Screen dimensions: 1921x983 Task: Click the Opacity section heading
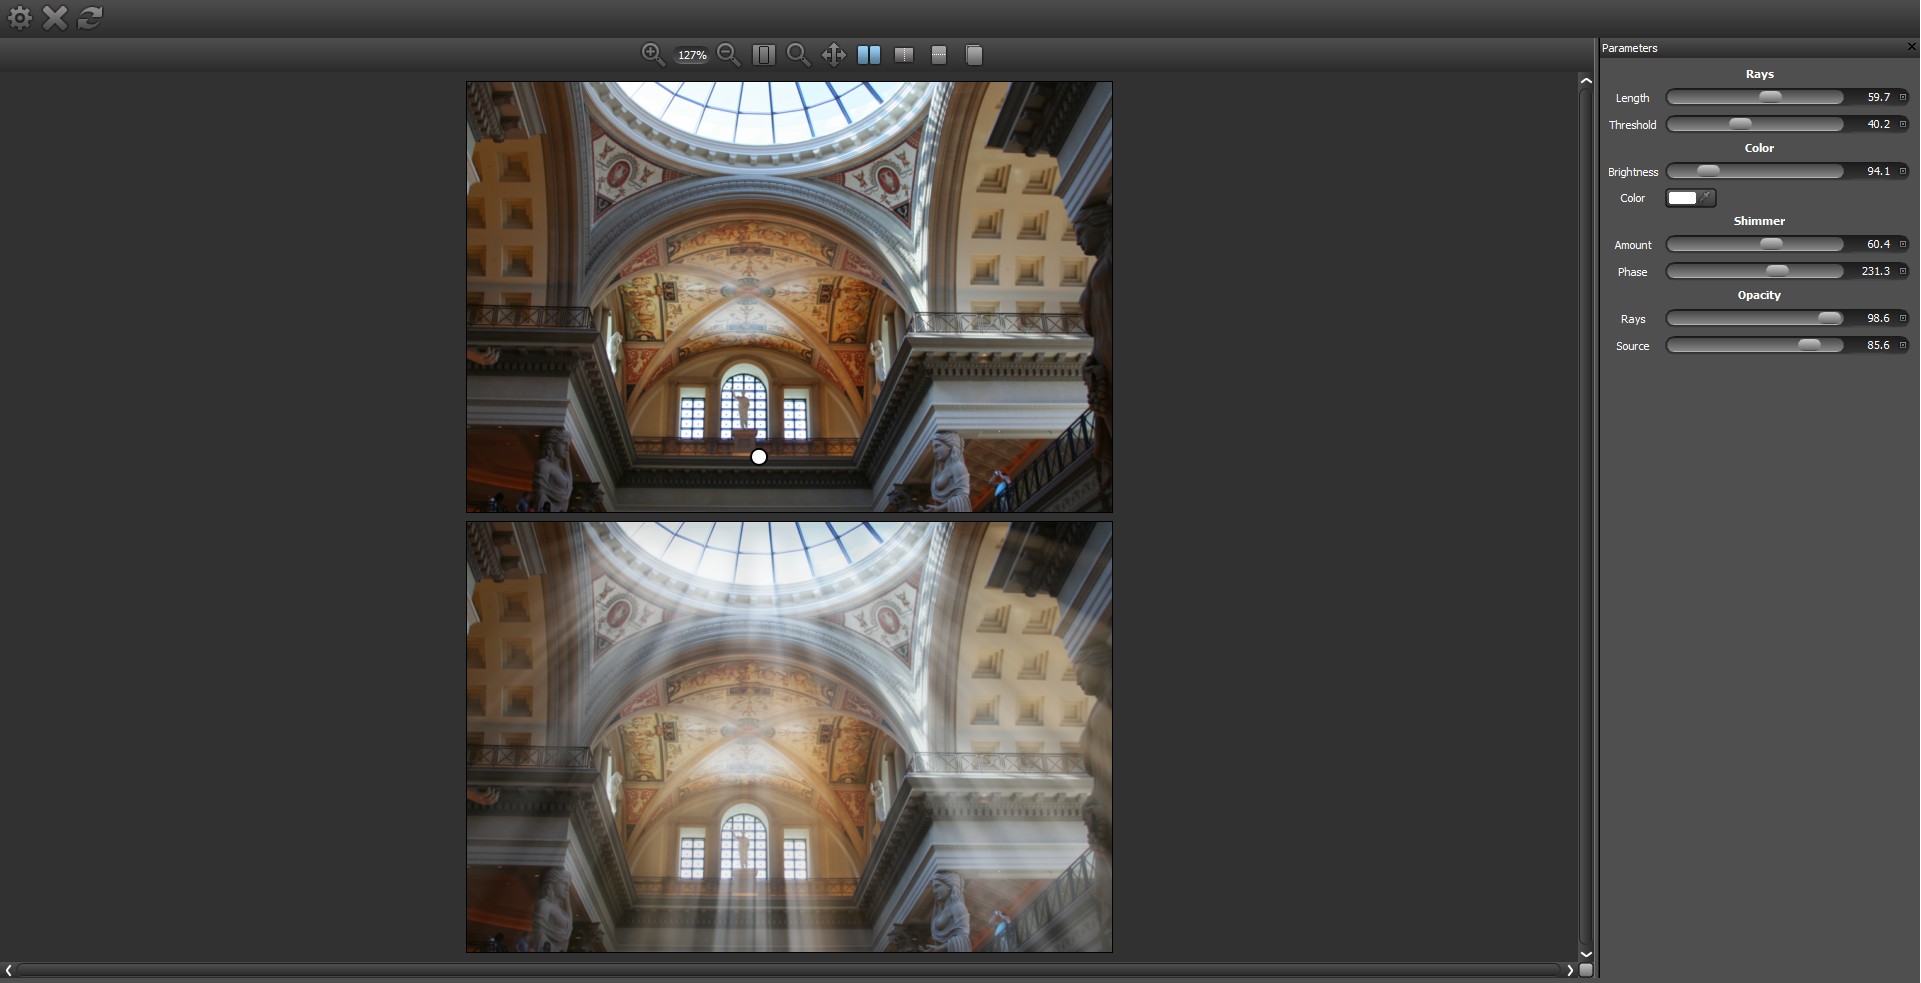[1759, 295]
